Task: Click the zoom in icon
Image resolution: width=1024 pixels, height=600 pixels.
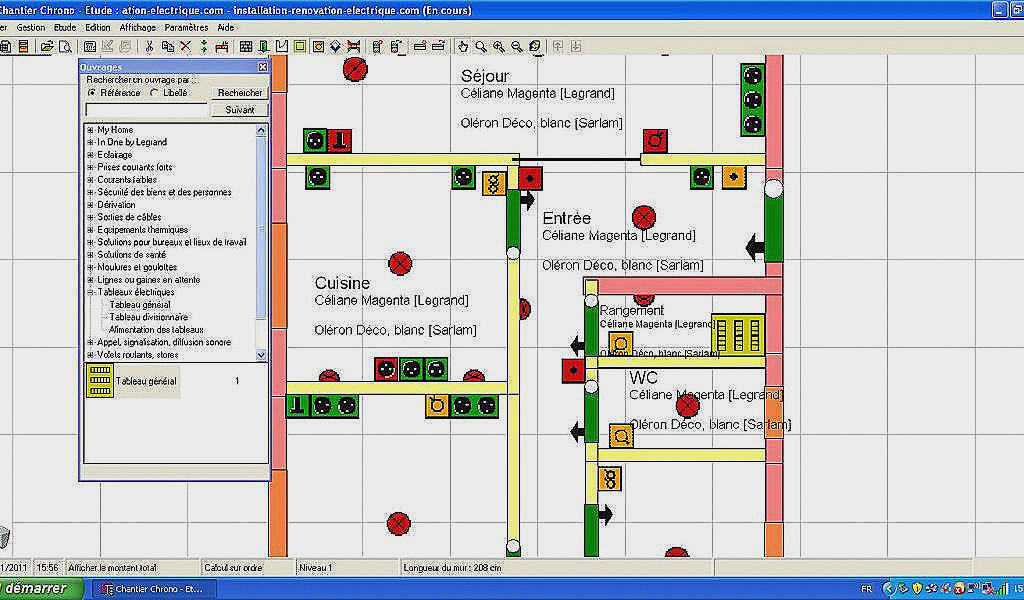Action: (499, 46)
